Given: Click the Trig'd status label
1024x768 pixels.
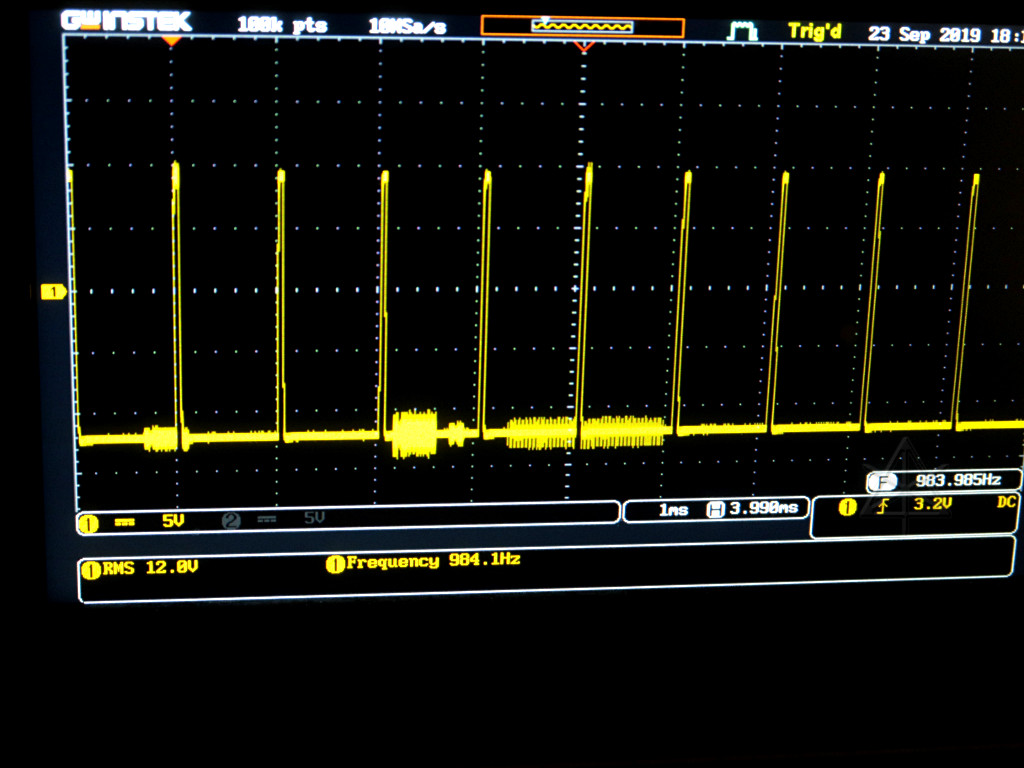Looking at the screenshot, I should pyautogui.click(x=817, y=31).
